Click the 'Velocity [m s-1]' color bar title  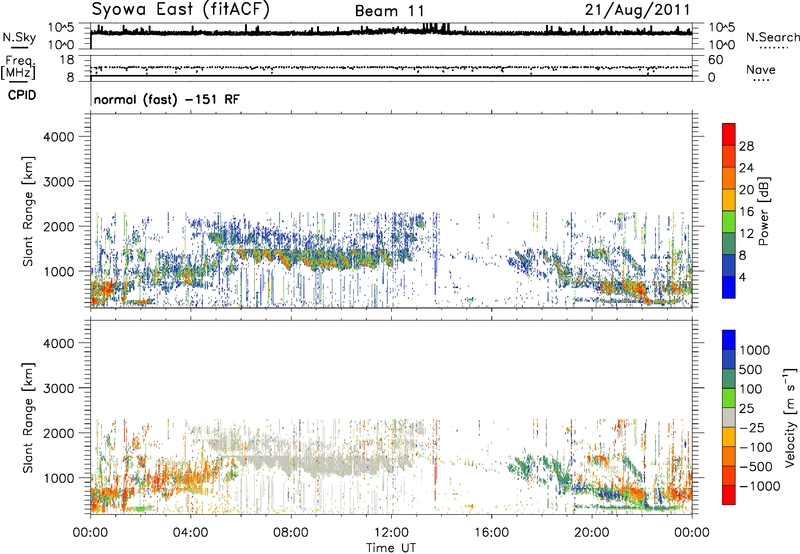coord(790,417)
